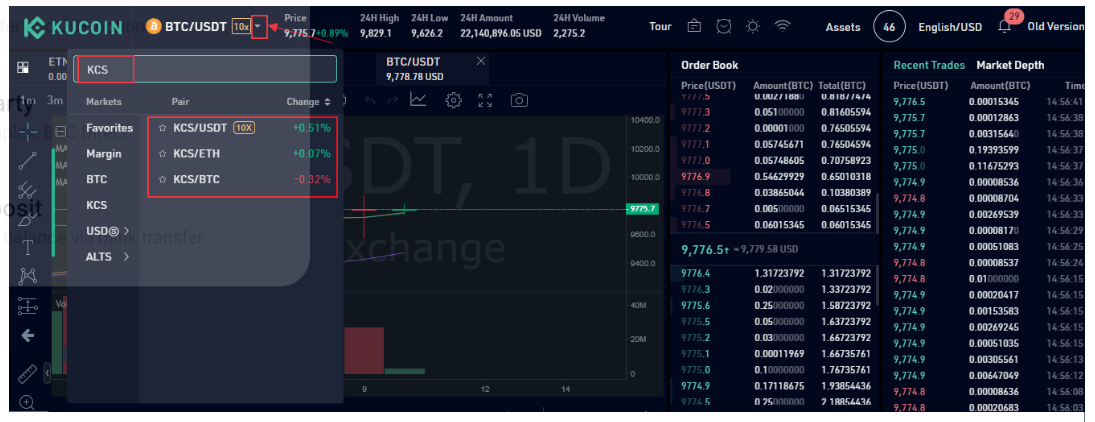The image size is (1095, 422).
Task: Toggle light theme with sun icon
Action: (753, 27)
